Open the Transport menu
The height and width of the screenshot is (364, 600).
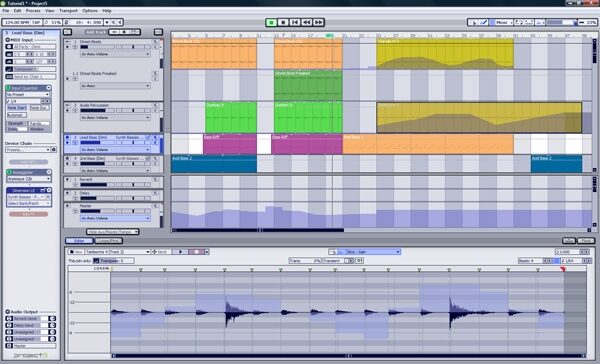point(68,11)
